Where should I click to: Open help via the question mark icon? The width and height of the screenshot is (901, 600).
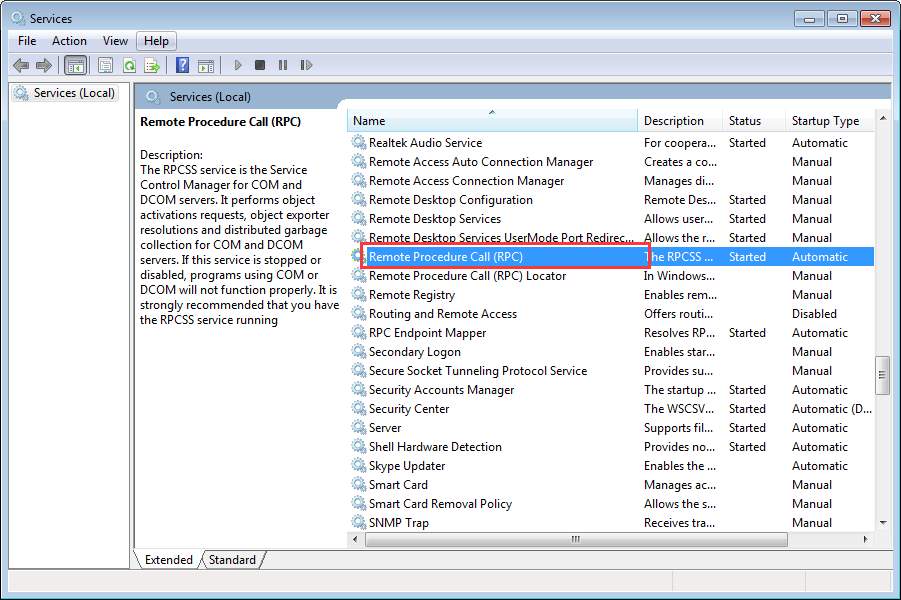[183, 64]
